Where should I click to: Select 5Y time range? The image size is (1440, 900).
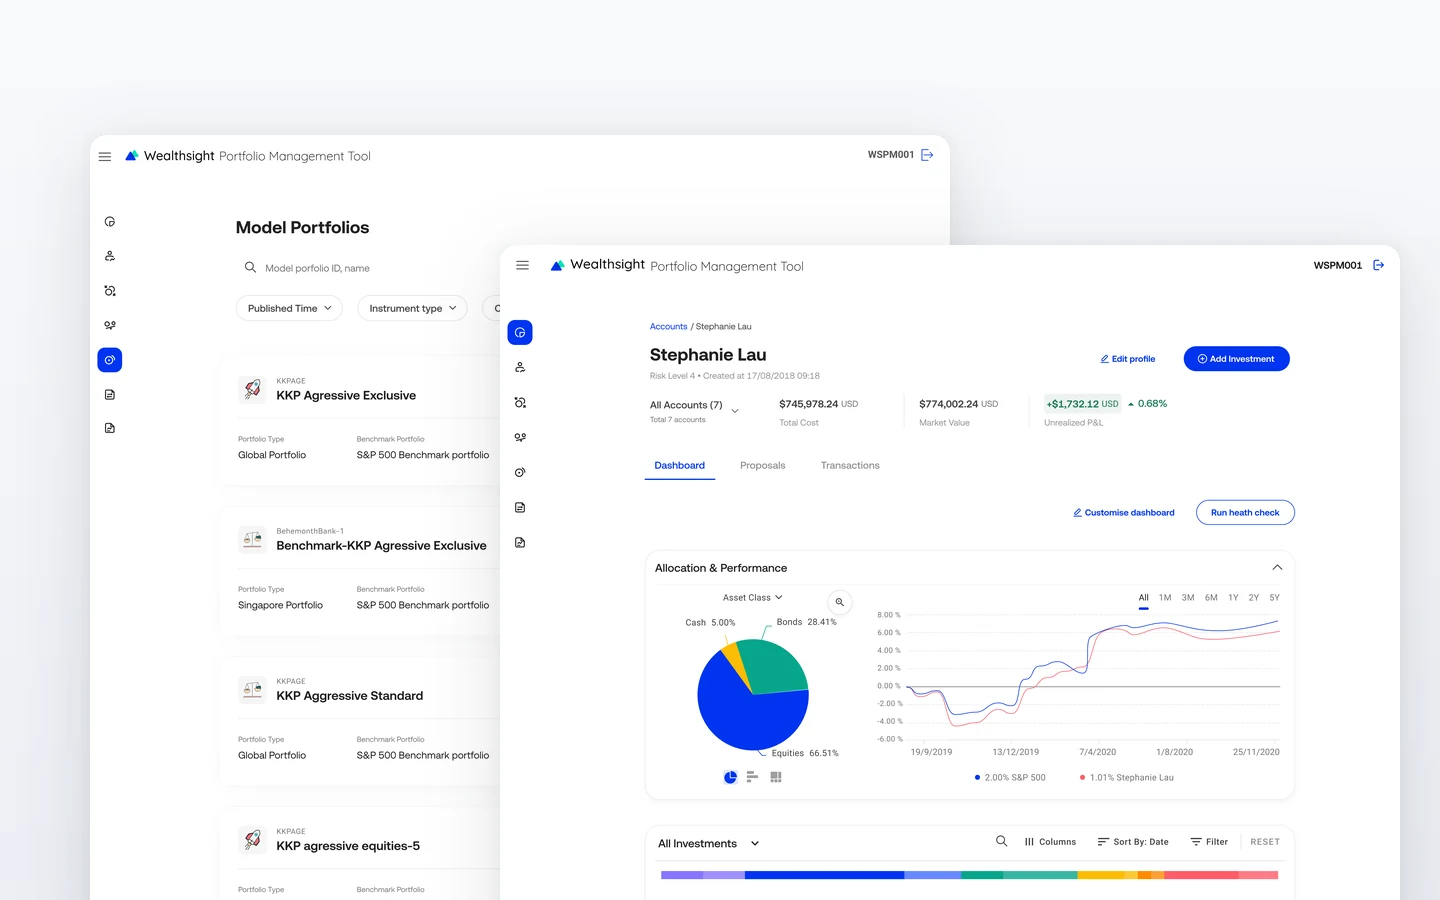pos(1275,598)
